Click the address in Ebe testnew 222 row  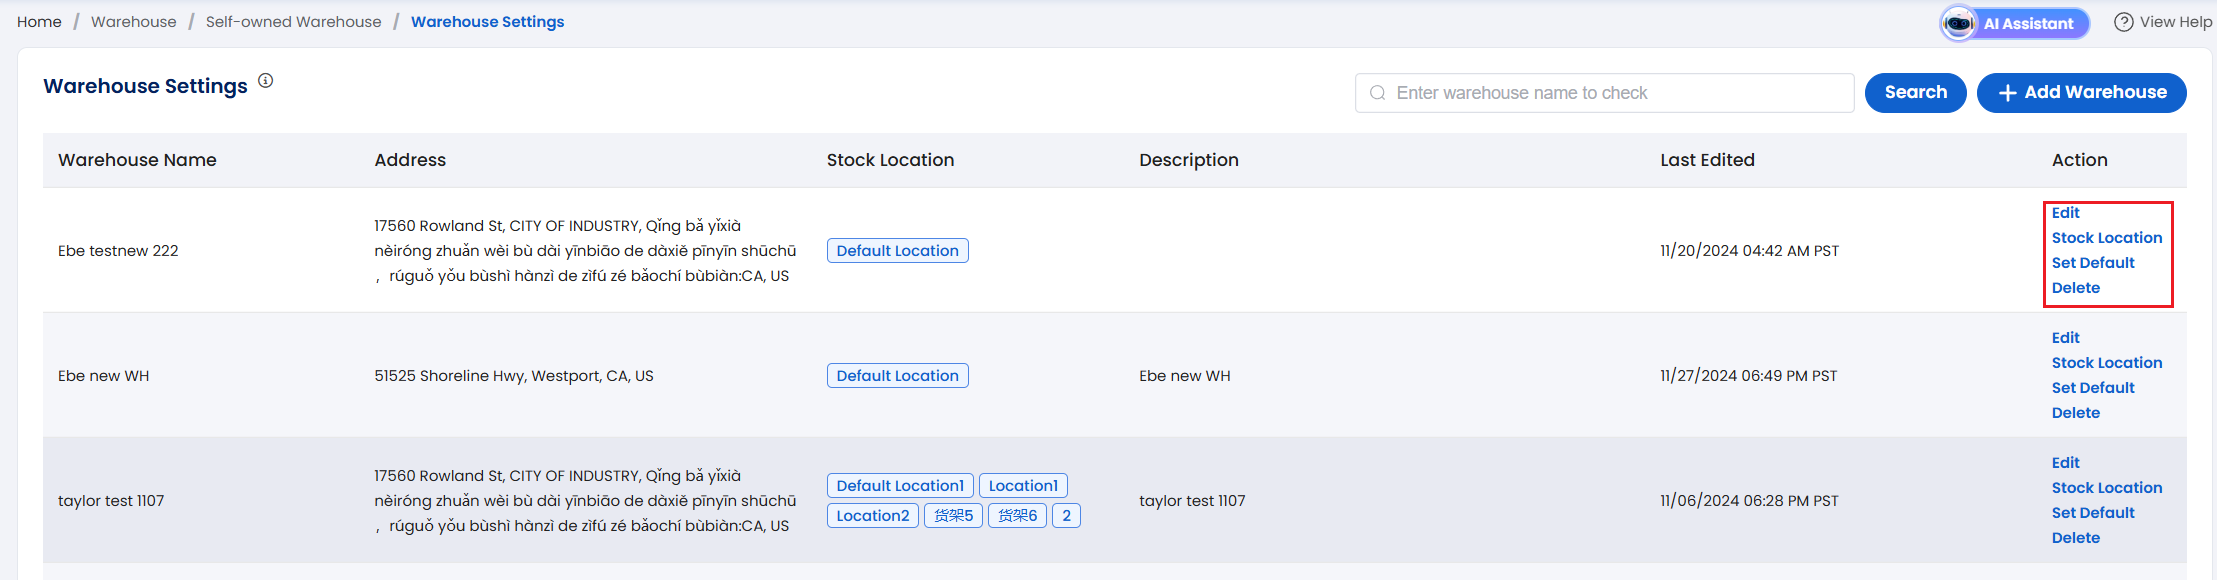coord(586,251)
